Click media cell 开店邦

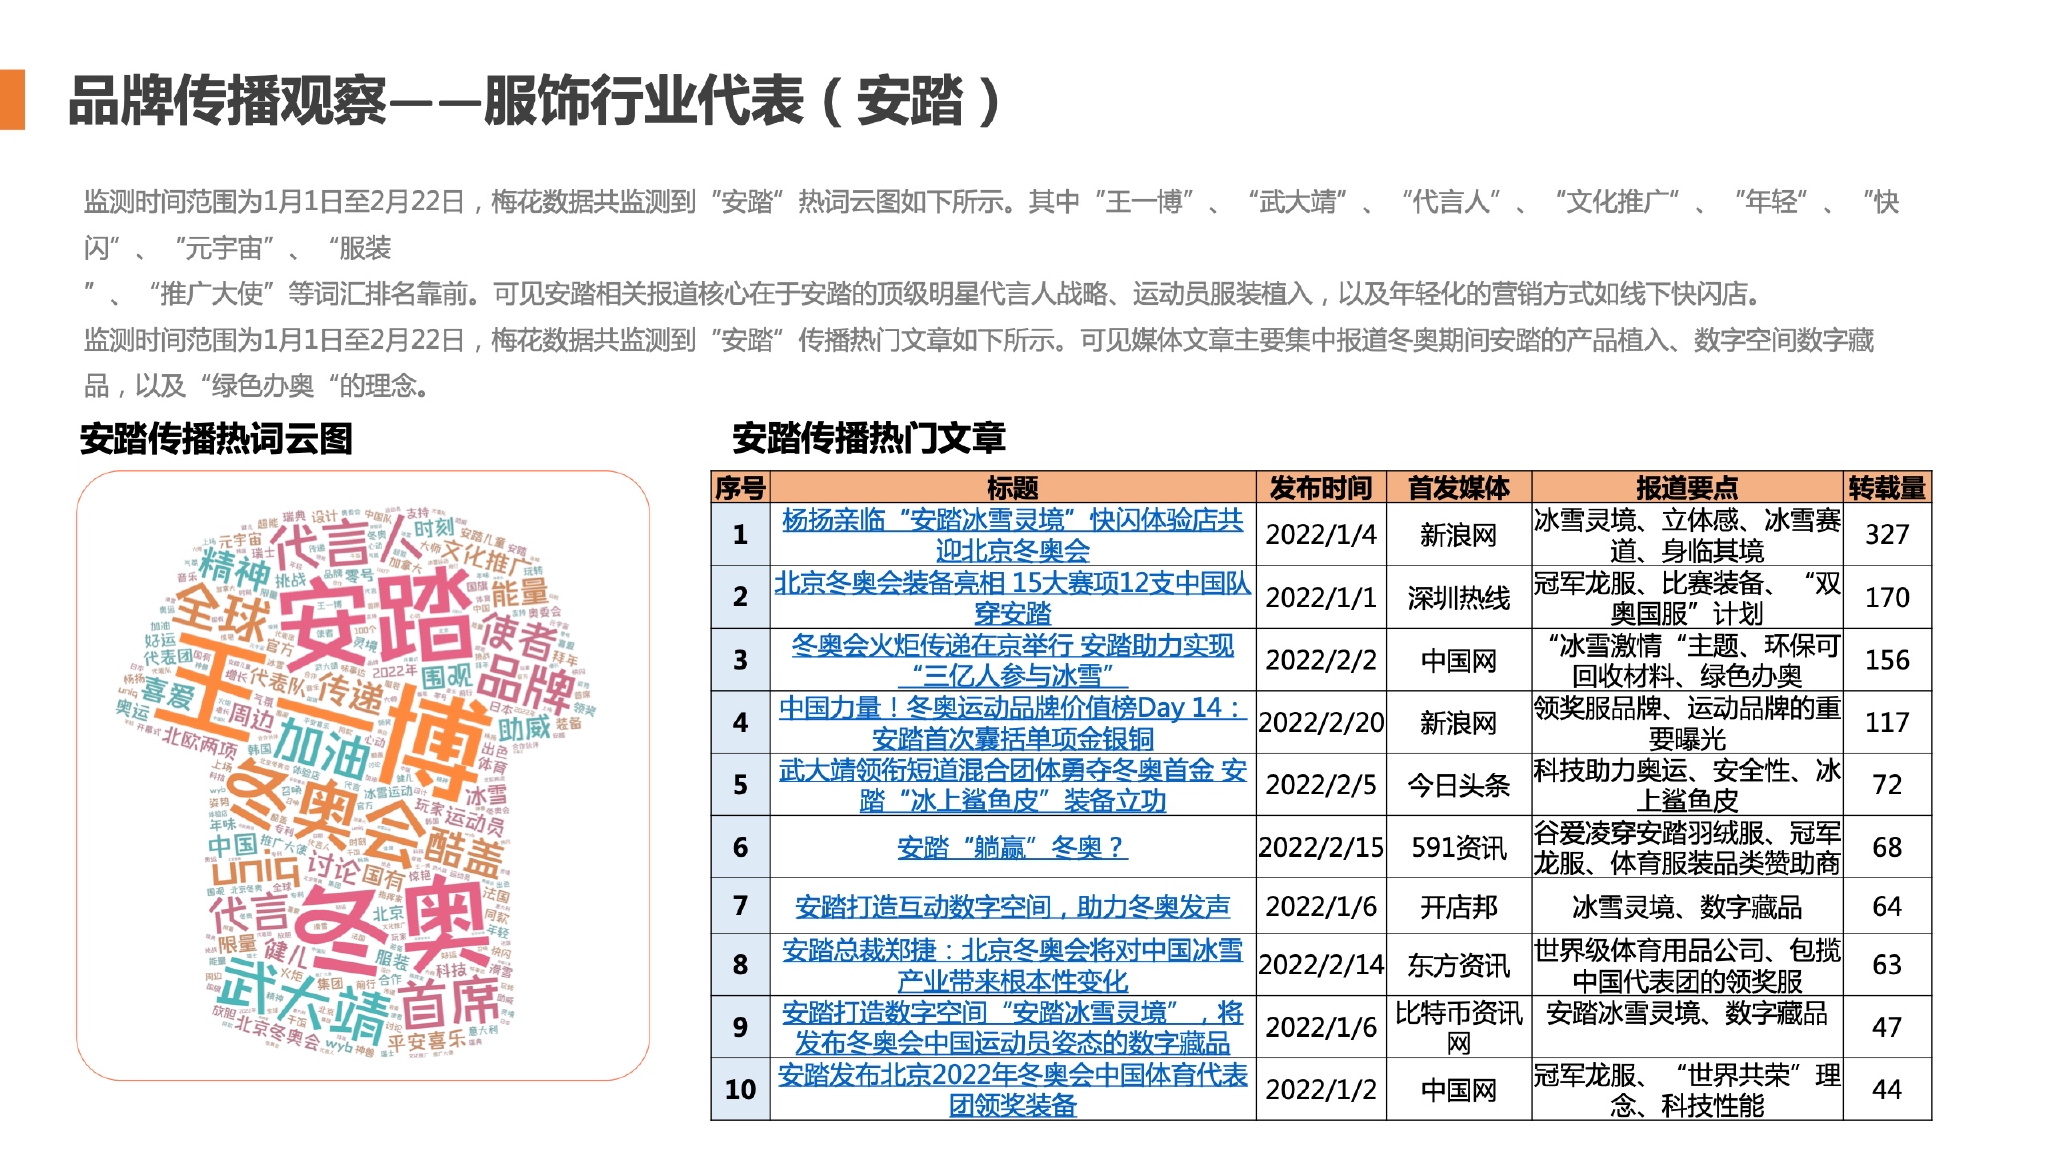coord(1458,906)
